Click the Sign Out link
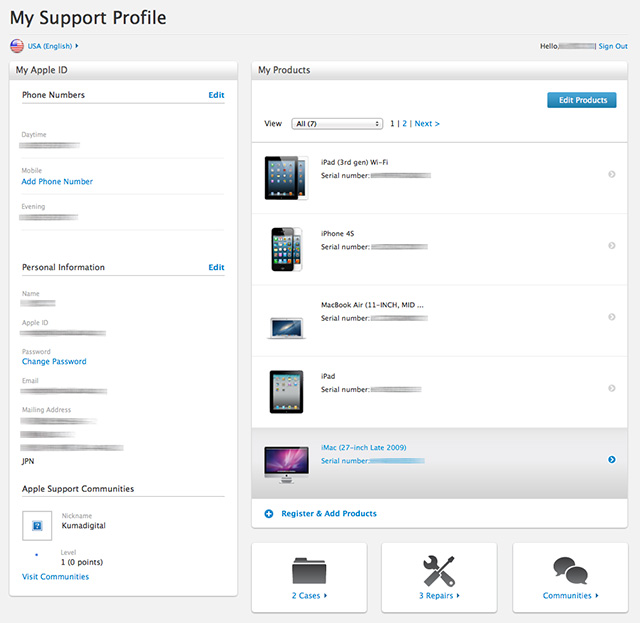 tap(613, 46)
